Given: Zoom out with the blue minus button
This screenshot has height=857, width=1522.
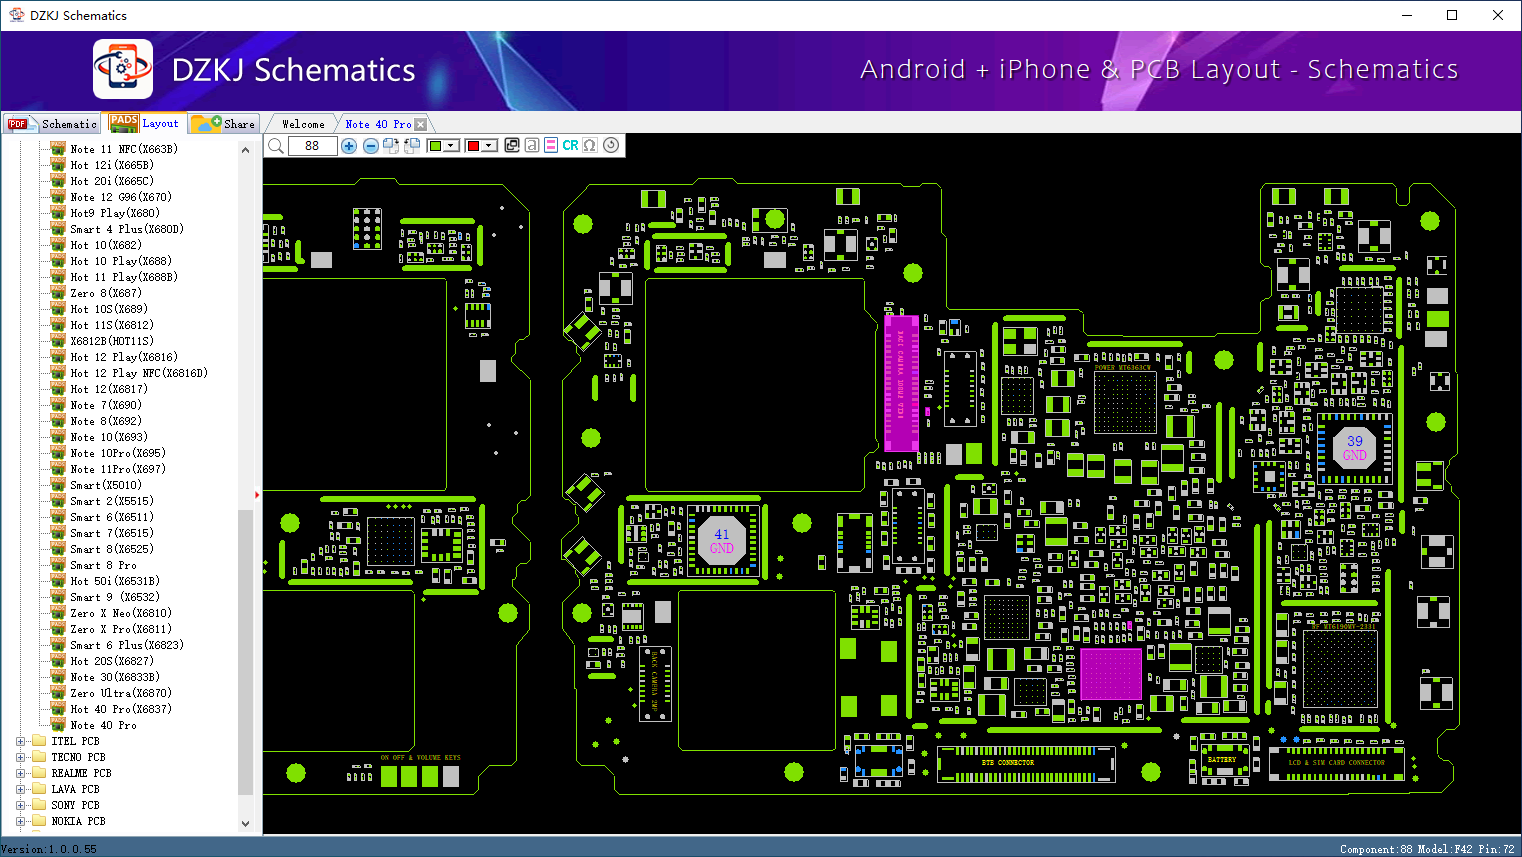Looking at the screenshot, I should (371, 146).
